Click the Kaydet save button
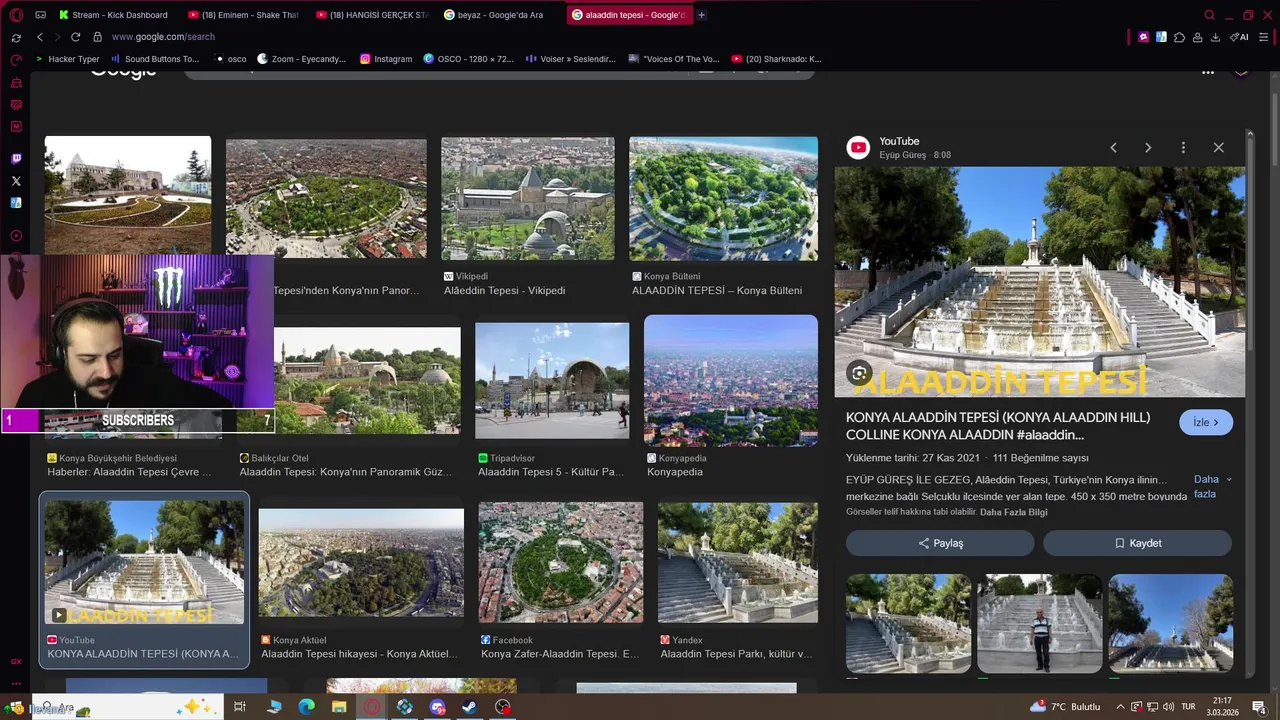The height and width of the screenshot is (720, 1280). coord(1138,543)
